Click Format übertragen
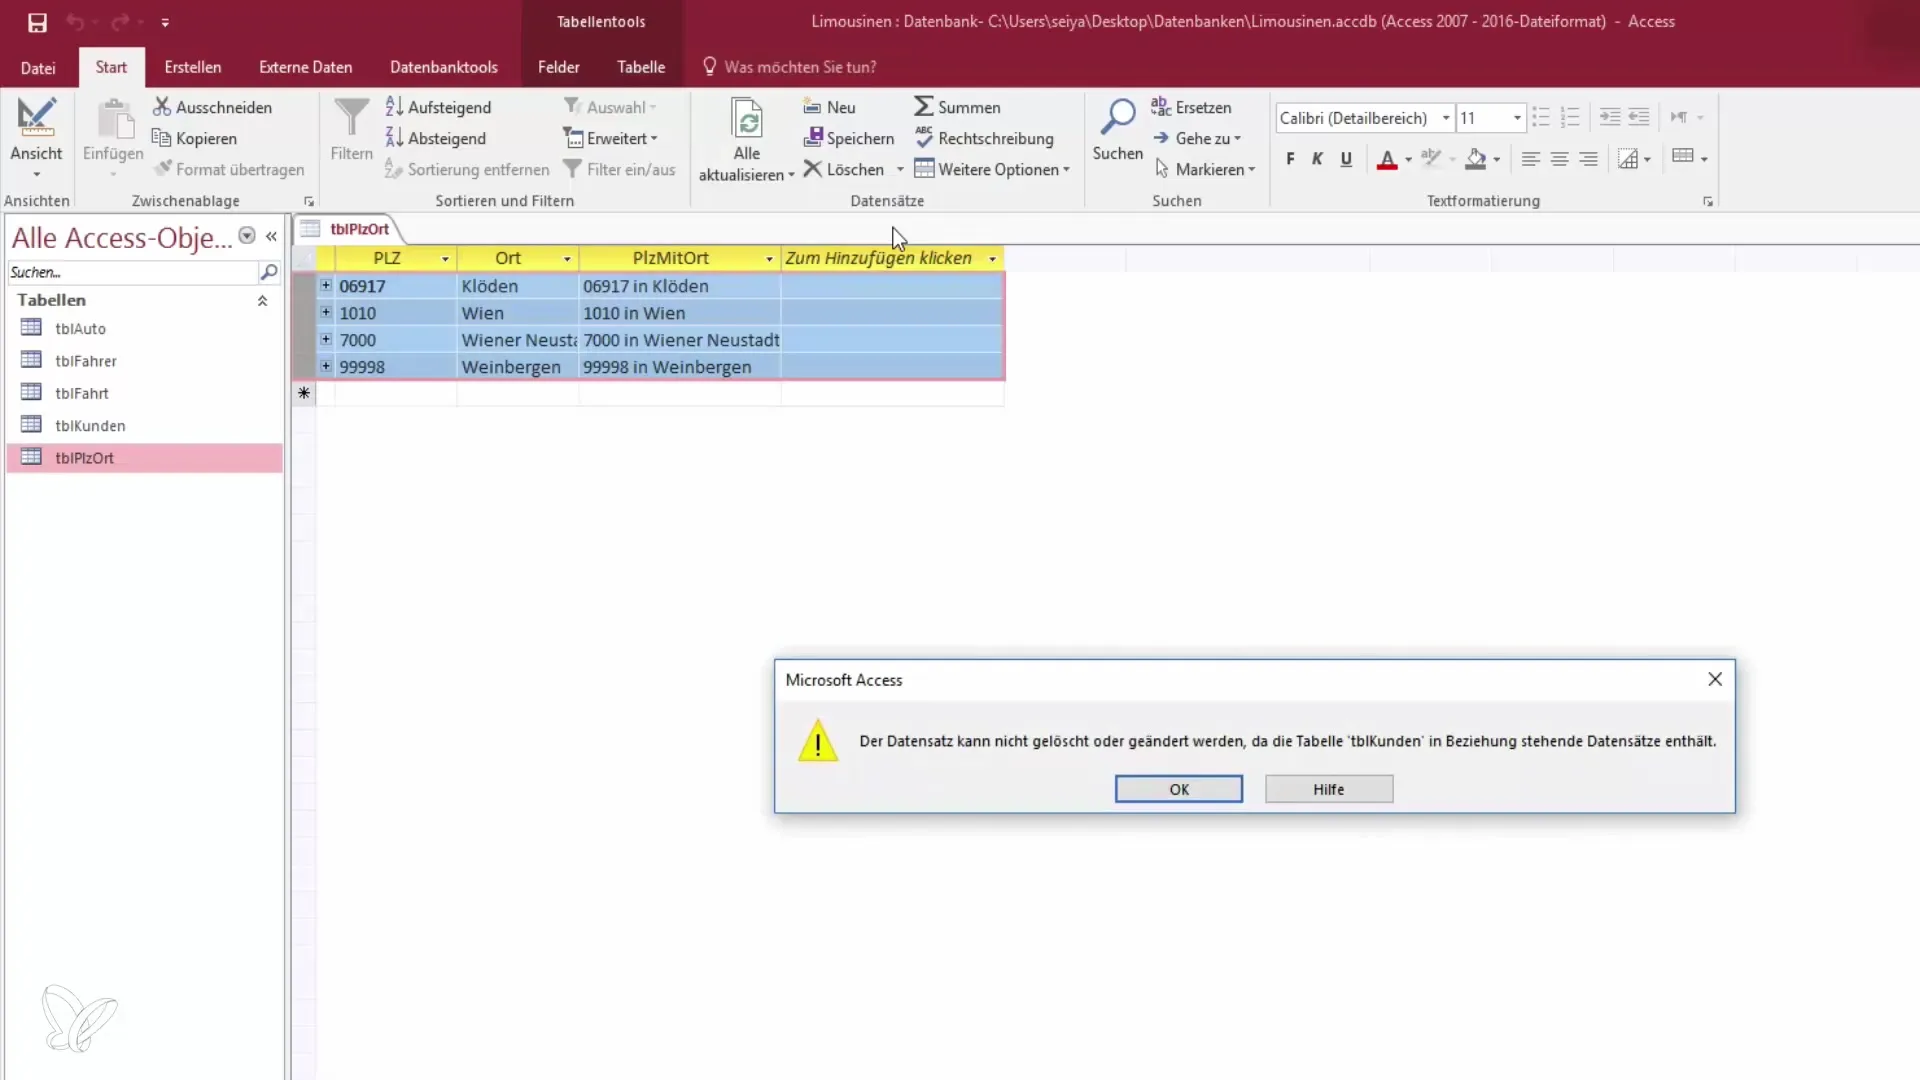 pyautogui.click(x=229, y=169)
